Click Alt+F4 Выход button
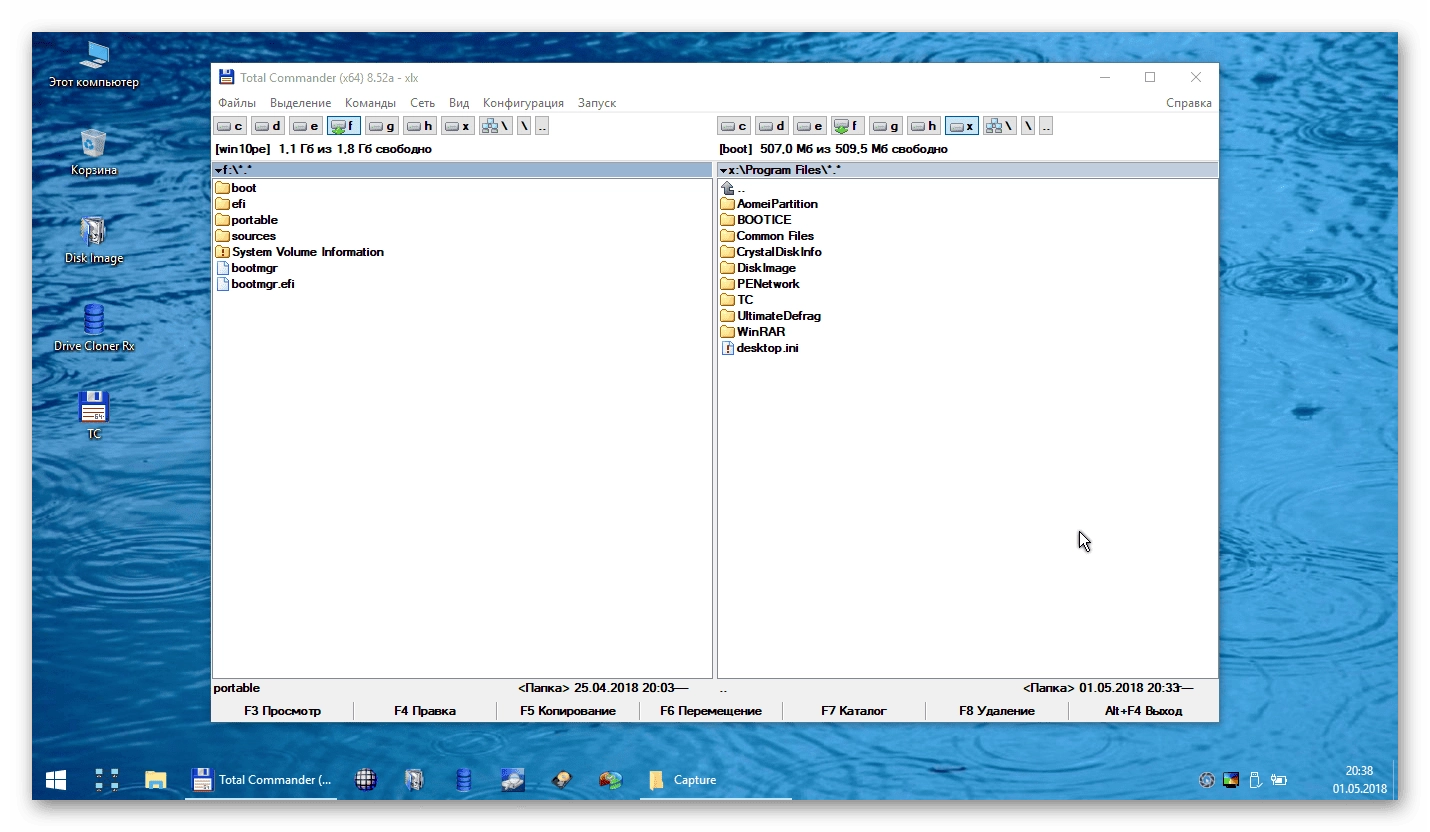 coord(1143,711)
